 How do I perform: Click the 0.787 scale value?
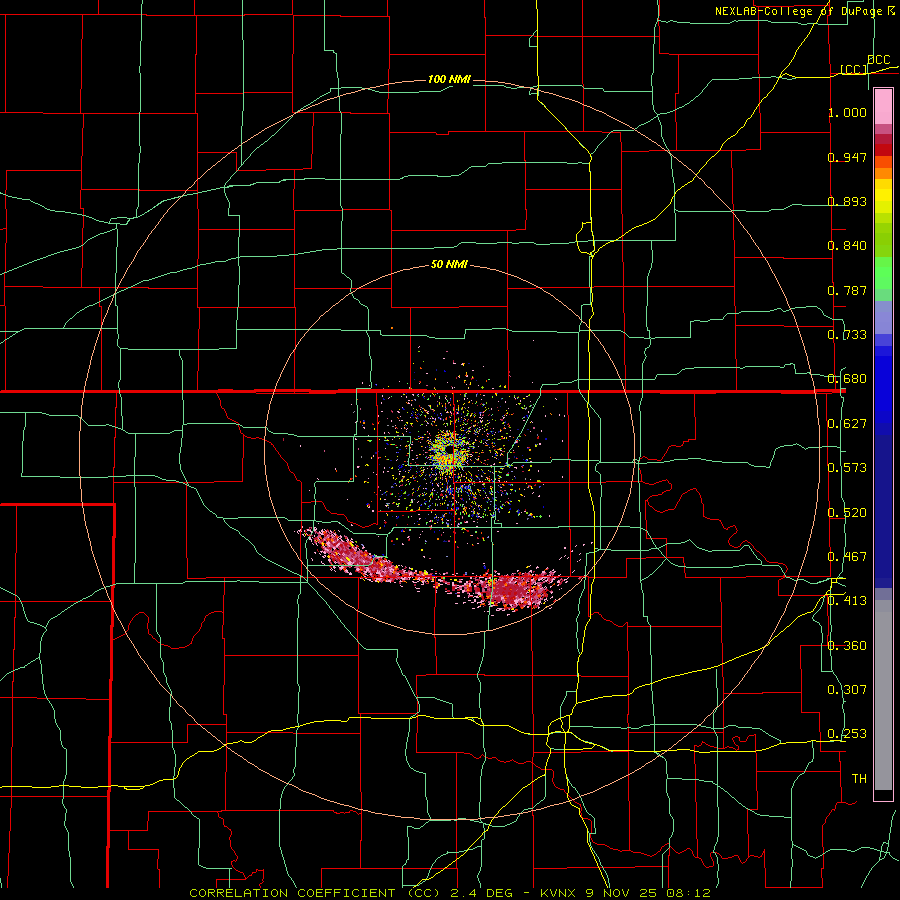pos(847,290)
